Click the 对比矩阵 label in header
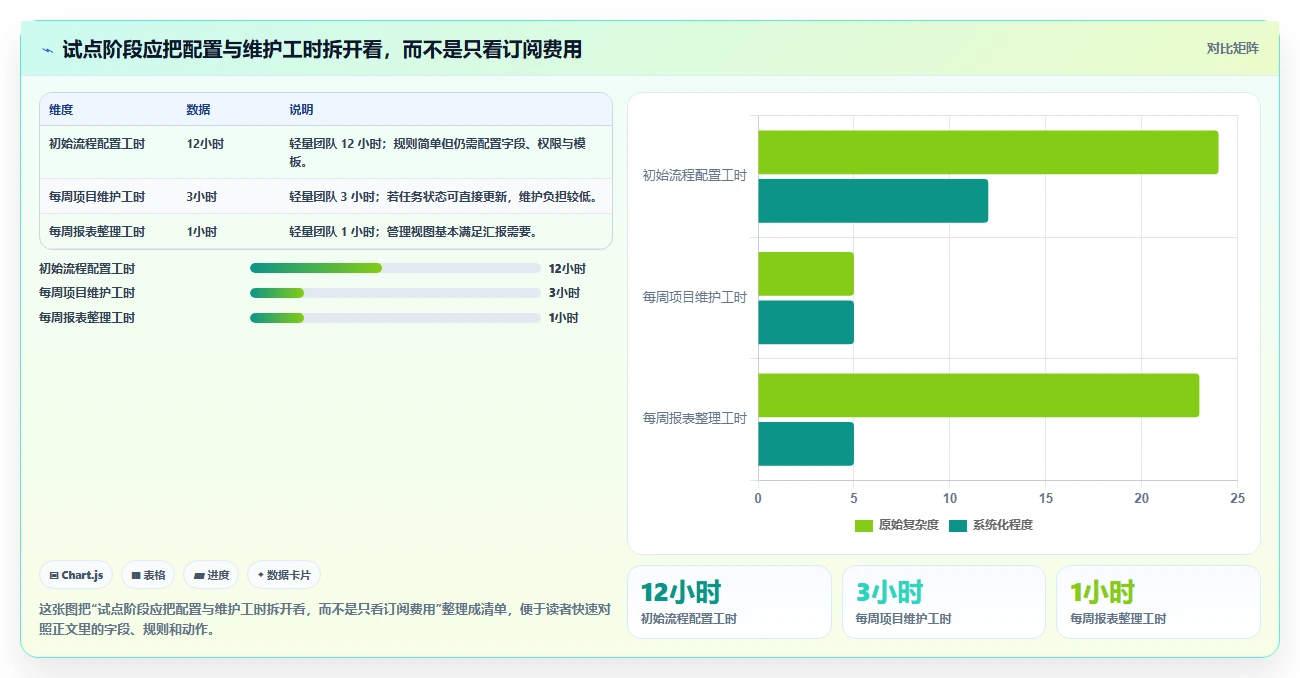This screenshot has width=1300, height=678. point(1232,48)
